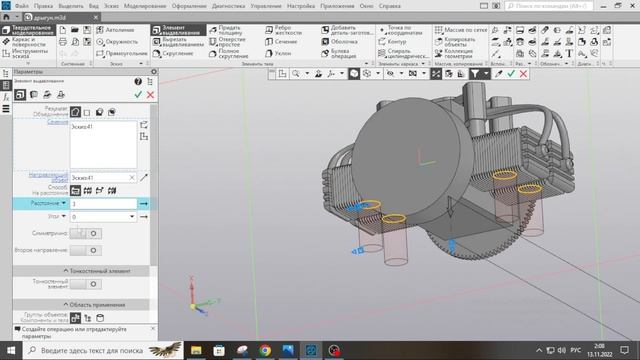Toggle the filter funnel button in viewport toolbar
The width and height of the screenshot is (640, 360).
pyautogui.click(x=475, y=73)
